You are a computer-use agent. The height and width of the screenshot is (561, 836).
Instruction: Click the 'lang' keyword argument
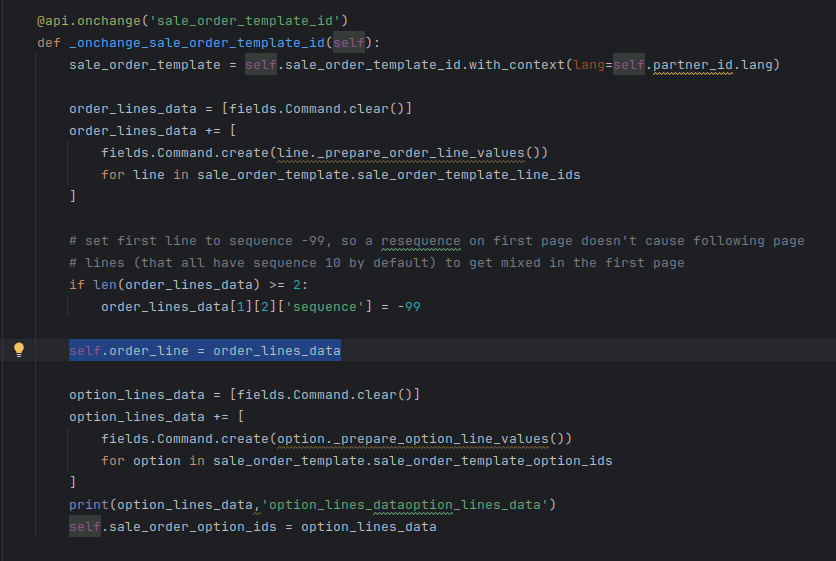tap(589, 65)
